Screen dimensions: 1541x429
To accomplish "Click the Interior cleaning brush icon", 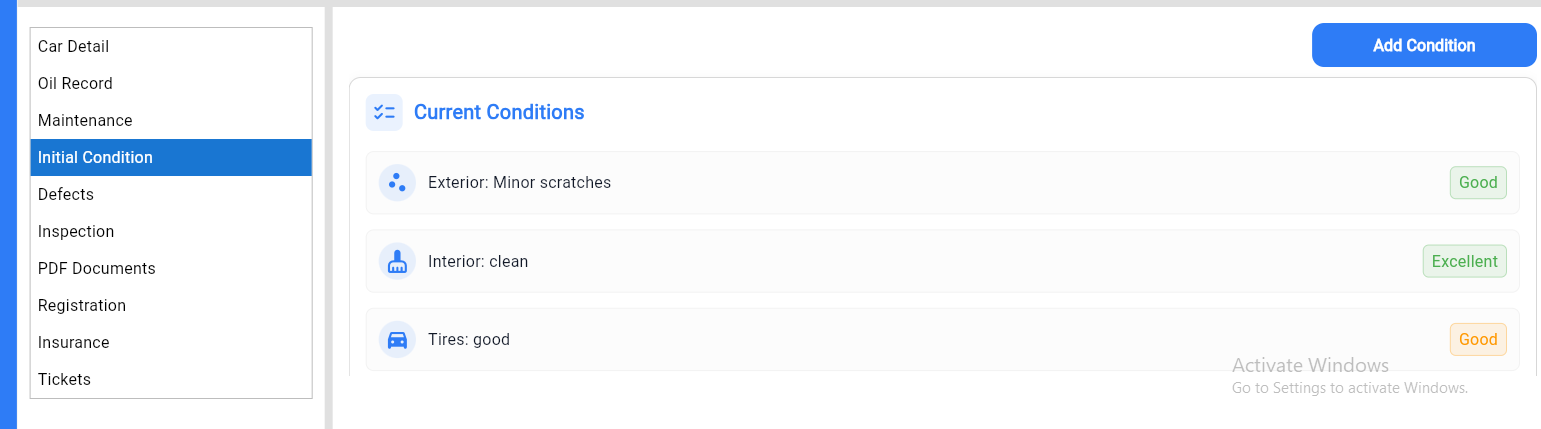I will pos(397,261).
